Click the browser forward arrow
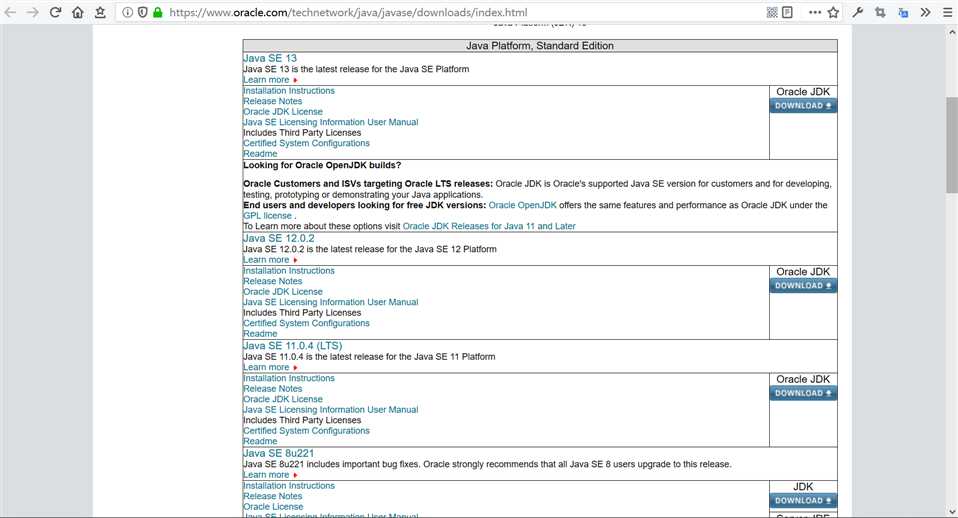 (x=32, y=12)
